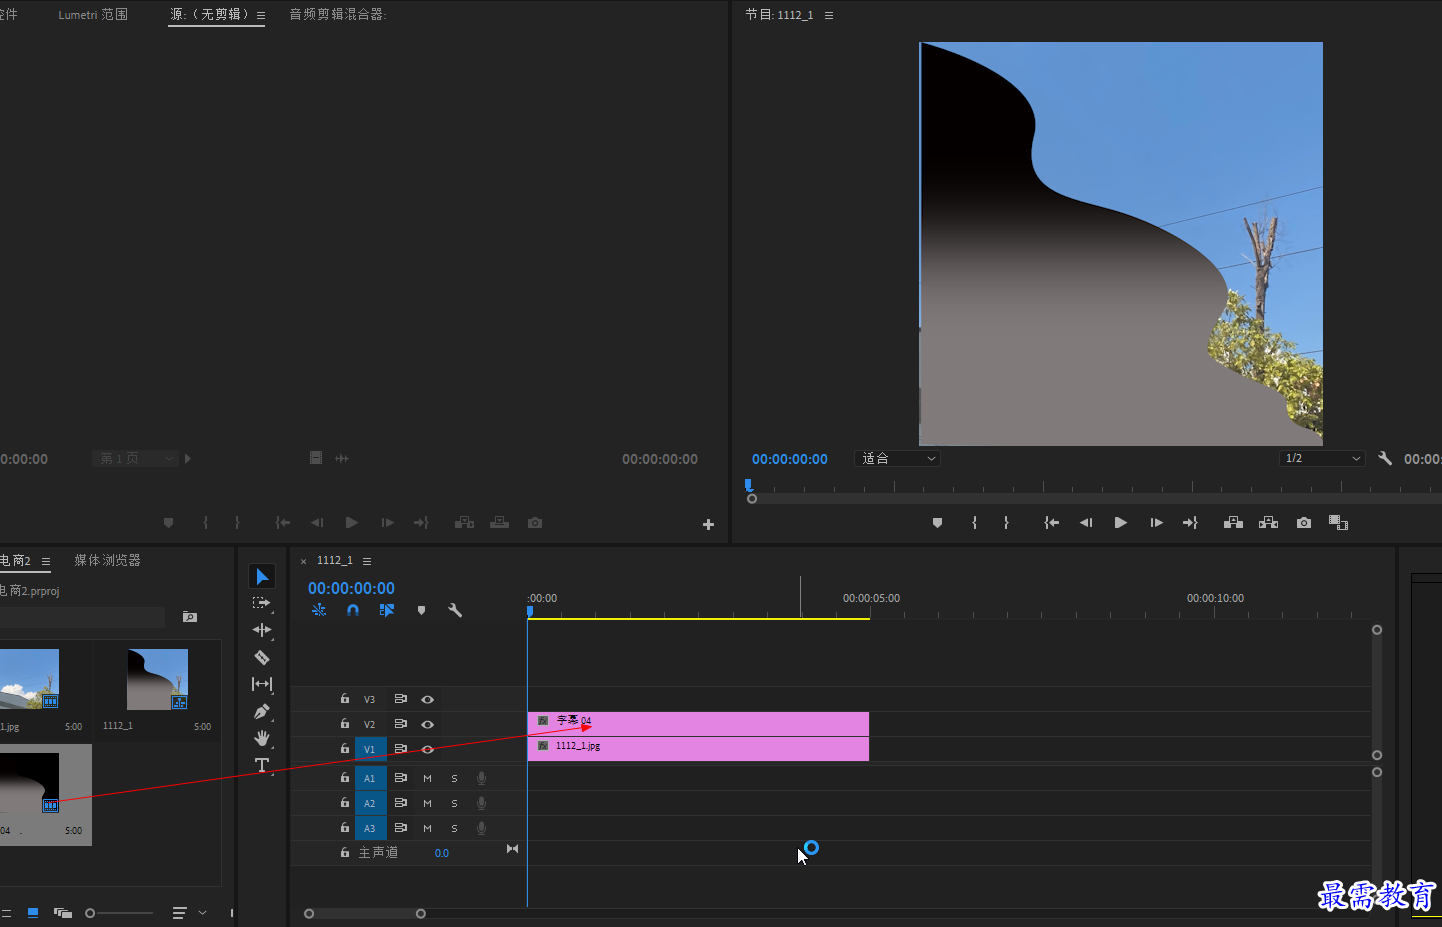Image resolution: width=1442 pixels, height=927 pixels.
Task: Select the Track Select Forward tool
Action: pos(262,603)
